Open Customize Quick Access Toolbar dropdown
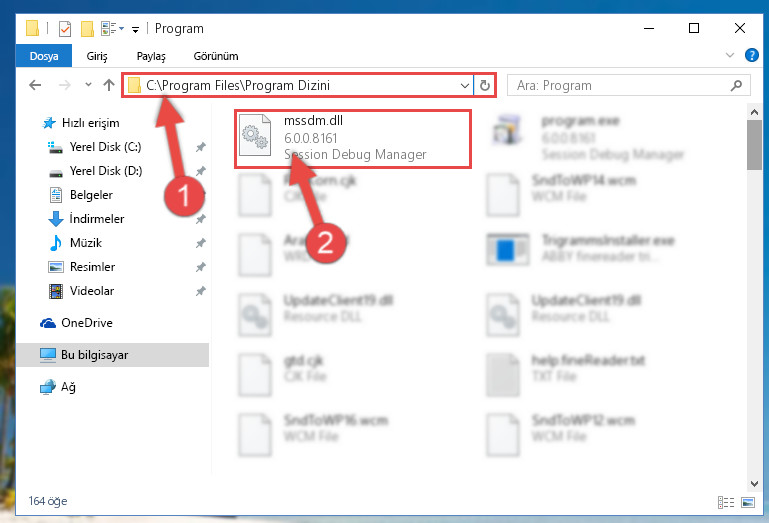 click(135, 30)
